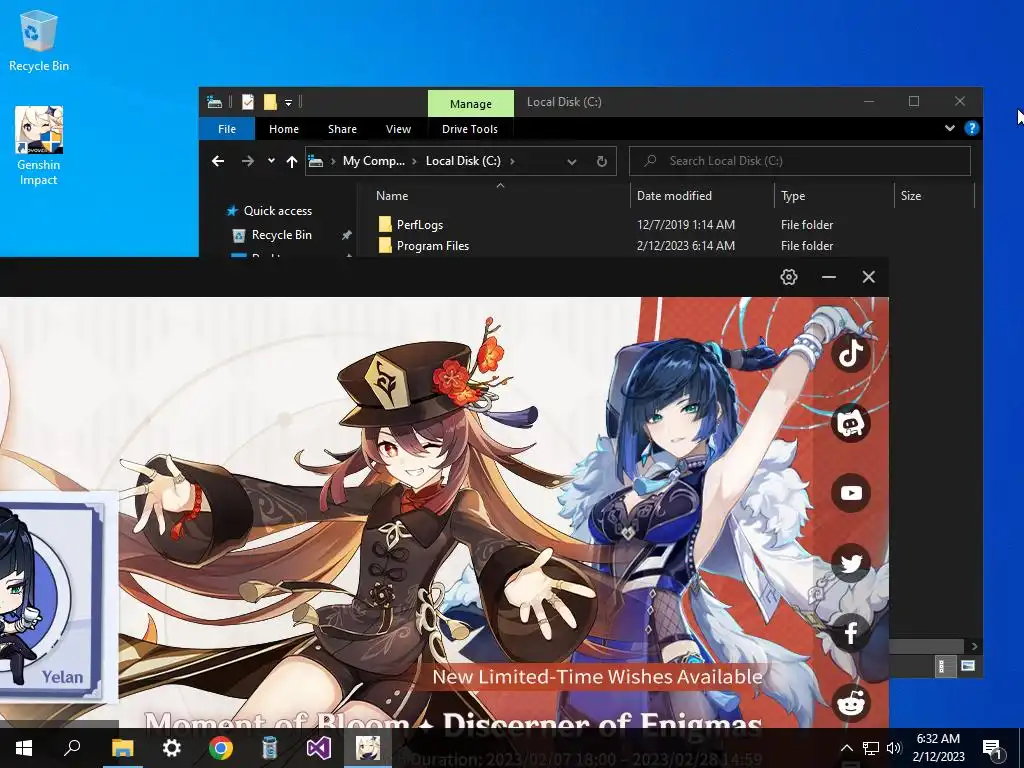
Task: Open Drive Tools ribbon tab
Action: point(470,129)
